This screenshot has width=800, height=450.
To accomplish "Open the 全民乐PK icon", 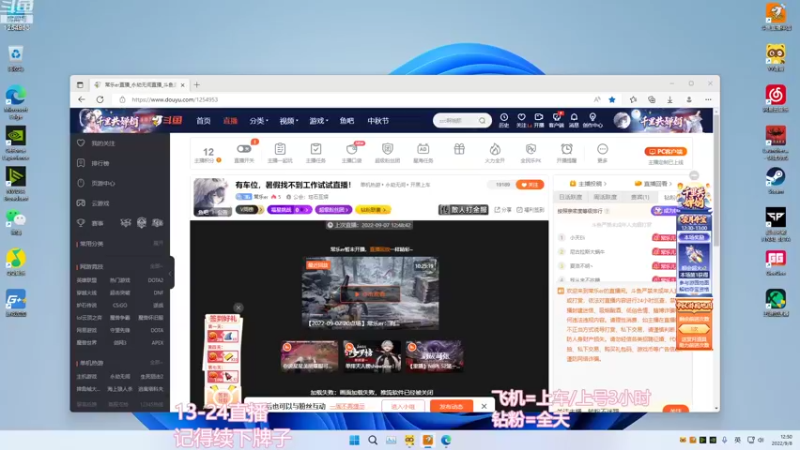I will point(531,149).
